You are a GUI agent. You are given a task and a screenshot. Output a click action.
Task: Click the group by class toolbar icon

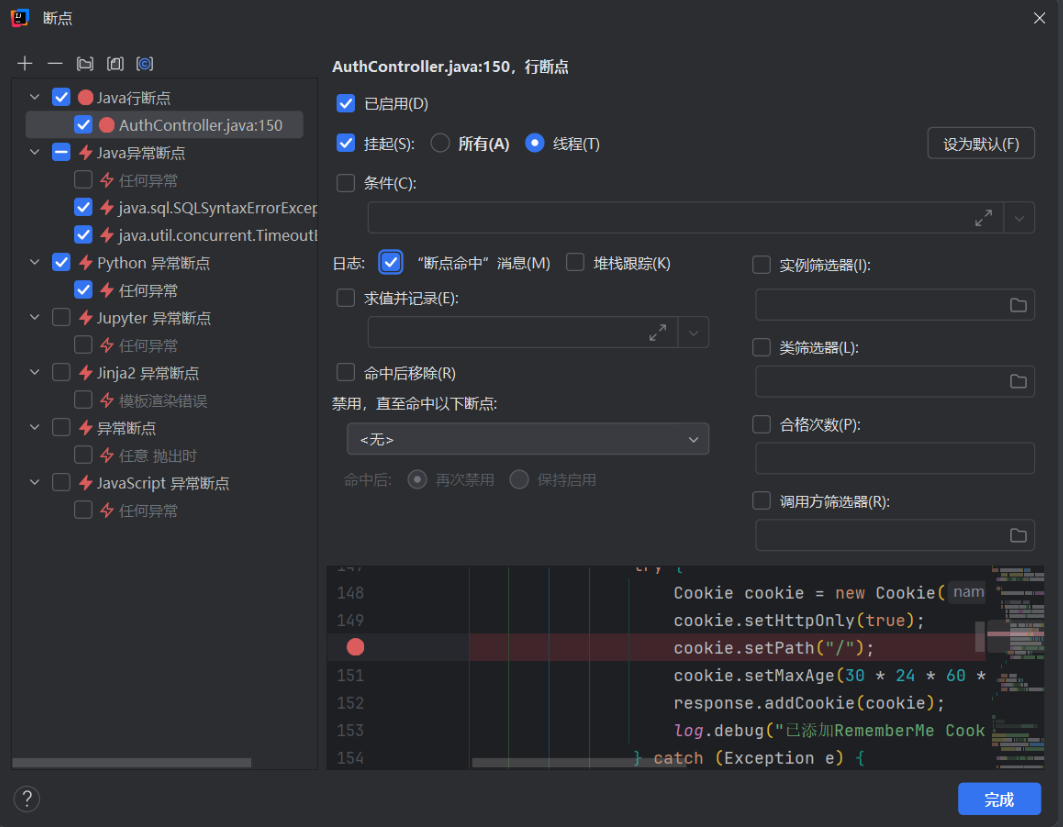[115, 64]
